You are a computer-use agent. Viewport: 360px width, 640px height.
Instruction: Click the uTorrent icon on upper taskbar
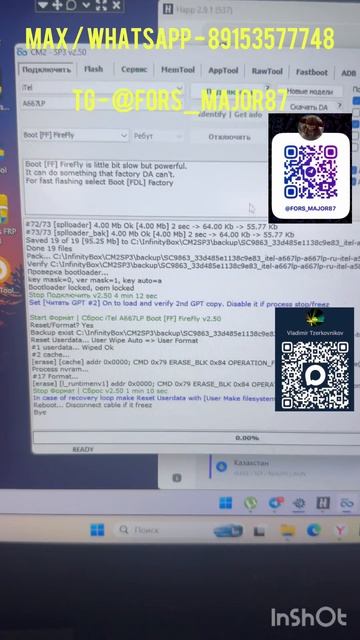(251, 503)
